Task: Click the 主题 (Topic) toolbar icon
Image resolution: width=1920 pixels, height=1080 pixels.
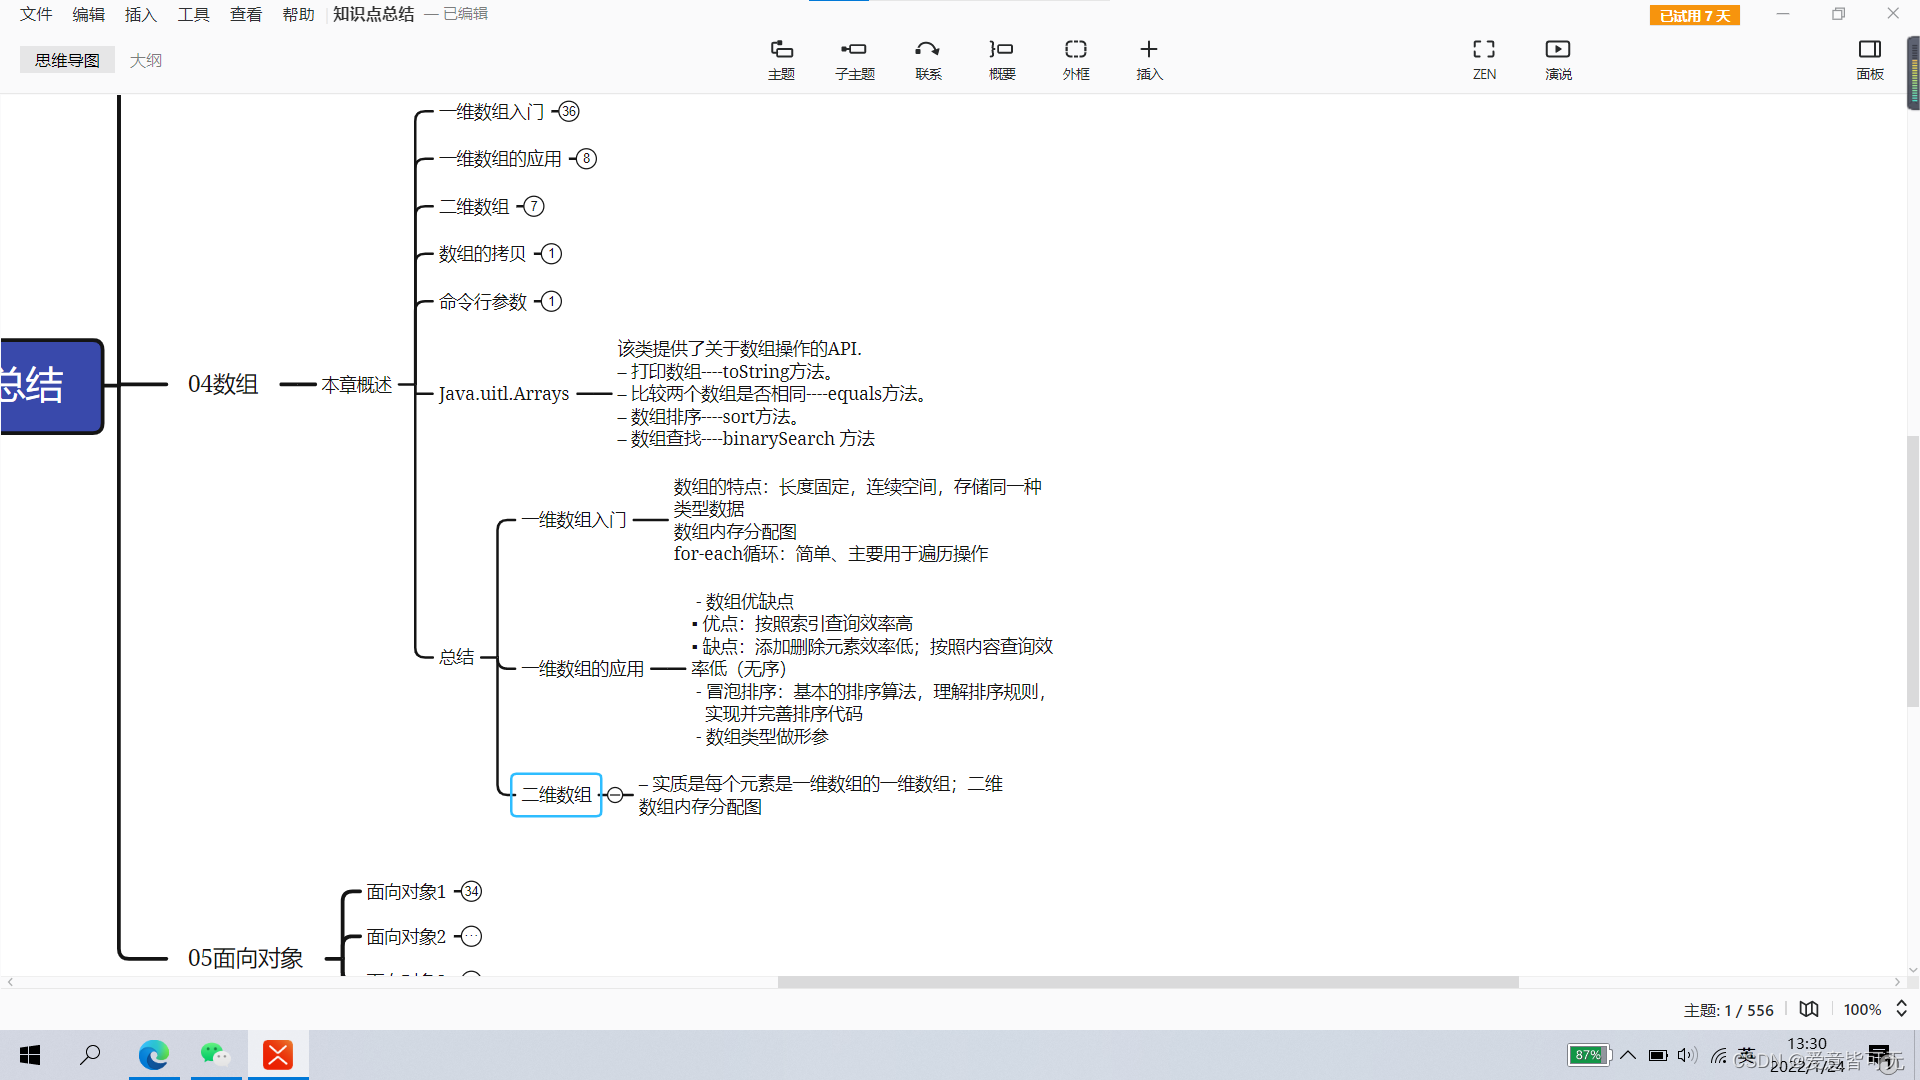Action: (x=781, y=60)
